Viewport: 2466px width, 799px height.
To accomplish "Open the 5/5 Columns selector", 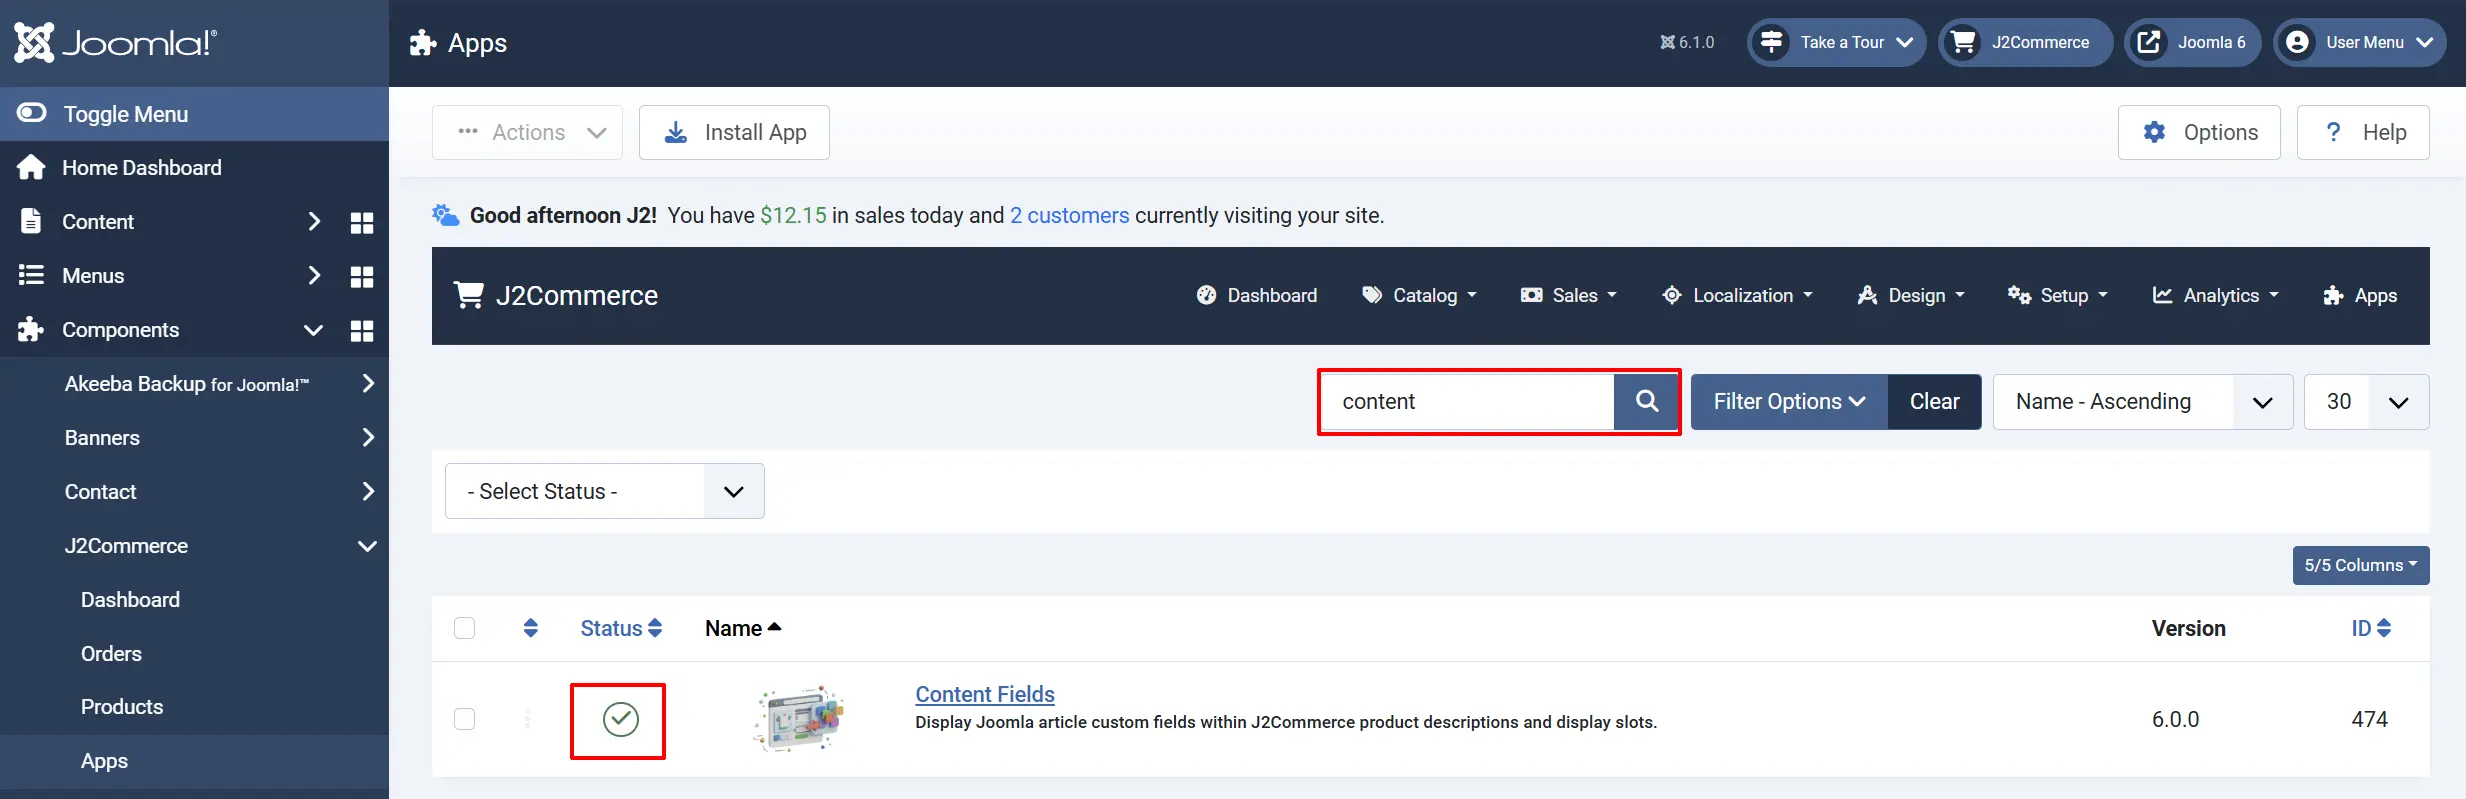I will click(2361, 565).
